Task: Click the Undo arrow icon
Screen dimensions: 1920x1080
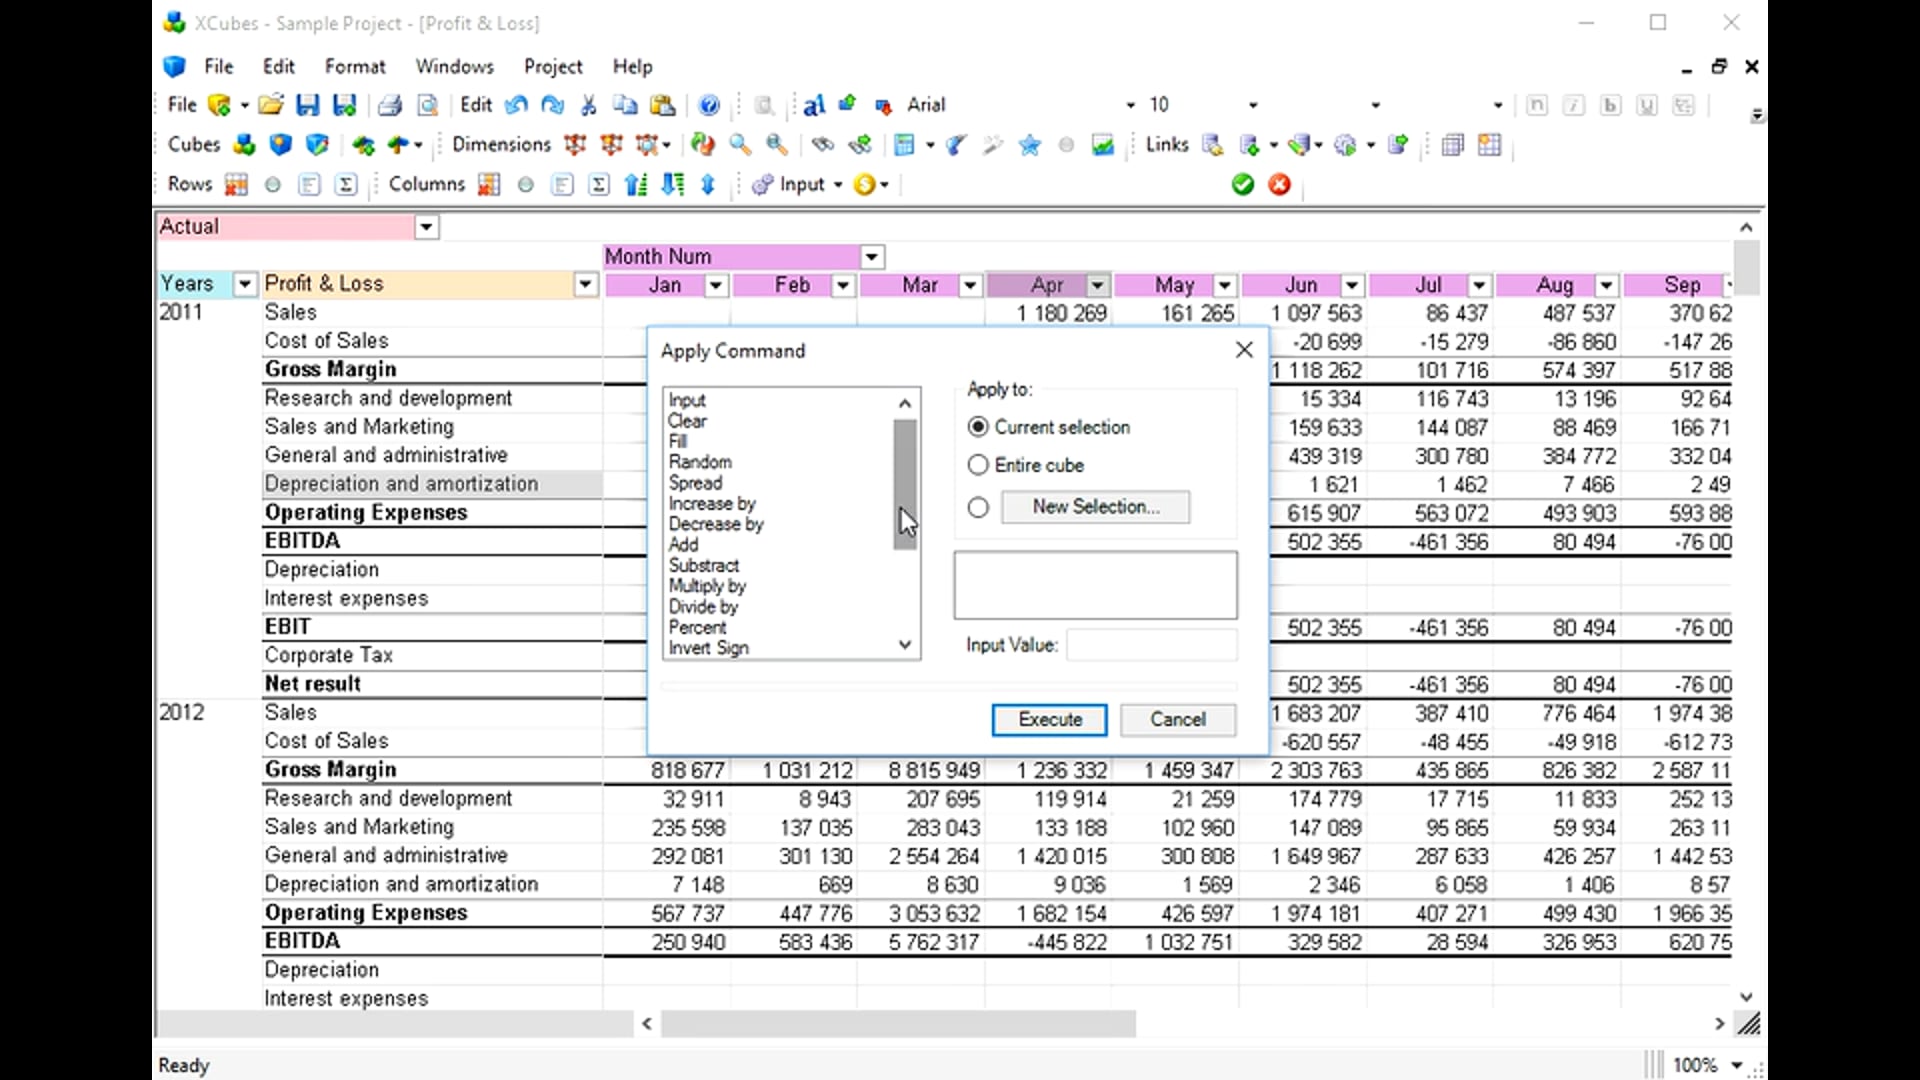Action: point(516,105)
